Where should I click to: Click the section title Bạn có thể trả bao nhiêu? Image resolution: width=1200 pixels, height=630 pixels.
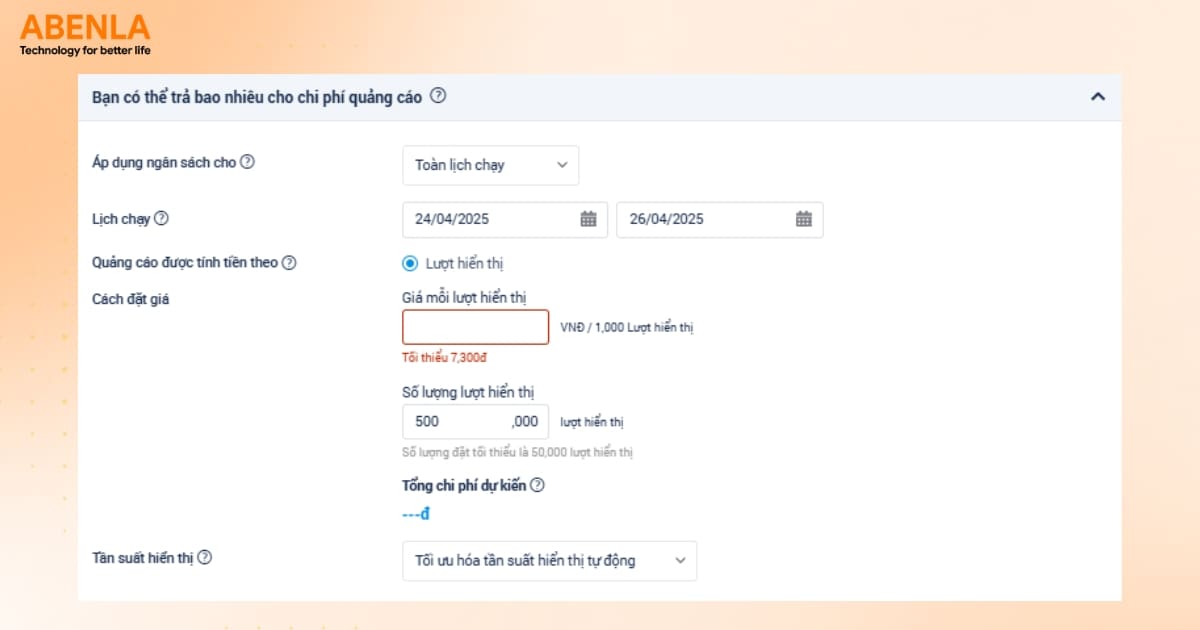pos(257,97)
